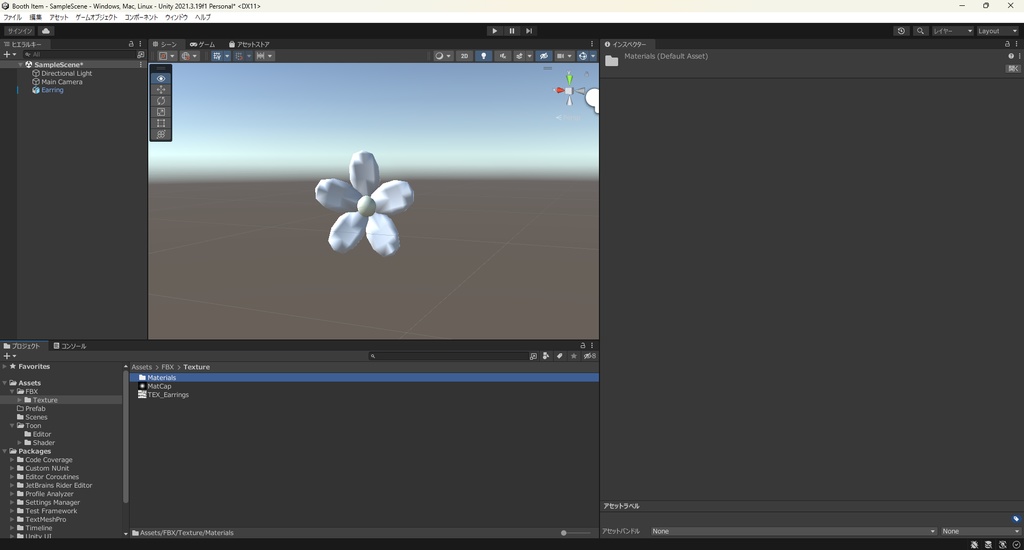Select the Earring object in hierarchy
The width and height of the screenshot is (1024, 550).
click(52, 90)
